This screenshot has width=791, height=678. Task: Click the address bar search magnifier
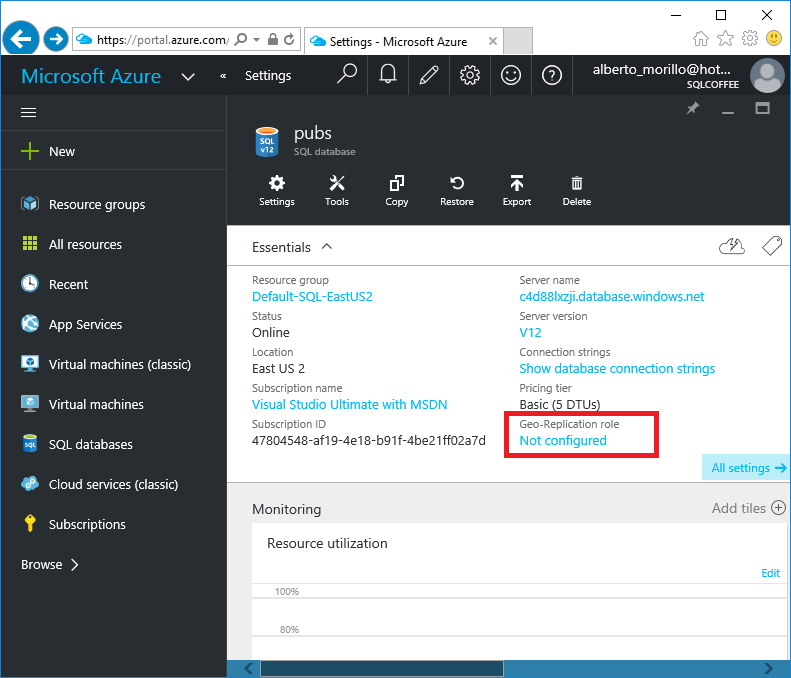[242, 39]
